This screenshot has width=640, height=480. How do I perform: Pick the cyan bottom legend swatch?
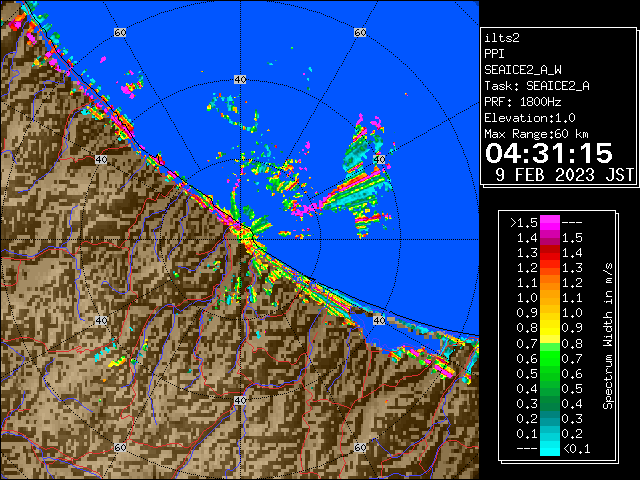(x=550, y=448)
